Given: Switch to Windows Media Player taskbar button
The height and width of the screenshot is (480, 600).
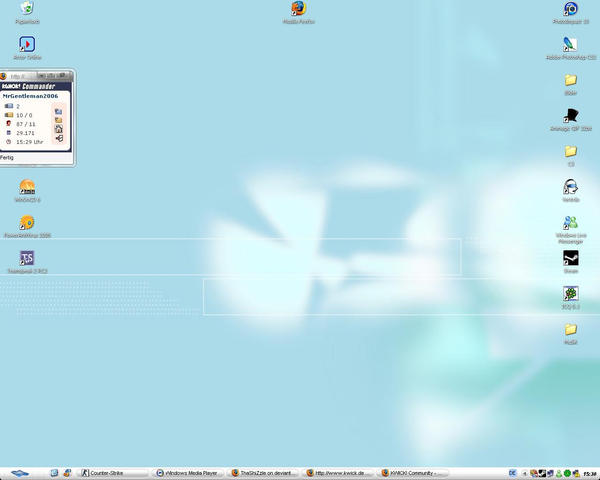Looking at the screenshot, I should click(188, 473).
